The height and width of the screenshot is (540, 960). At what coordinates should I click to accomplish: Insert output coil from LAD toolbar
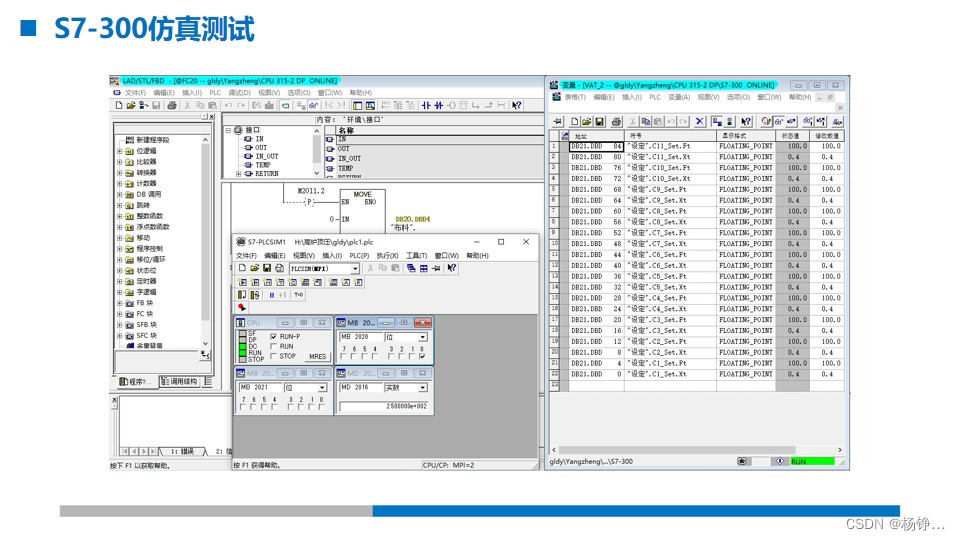click(x=451, y=105)
